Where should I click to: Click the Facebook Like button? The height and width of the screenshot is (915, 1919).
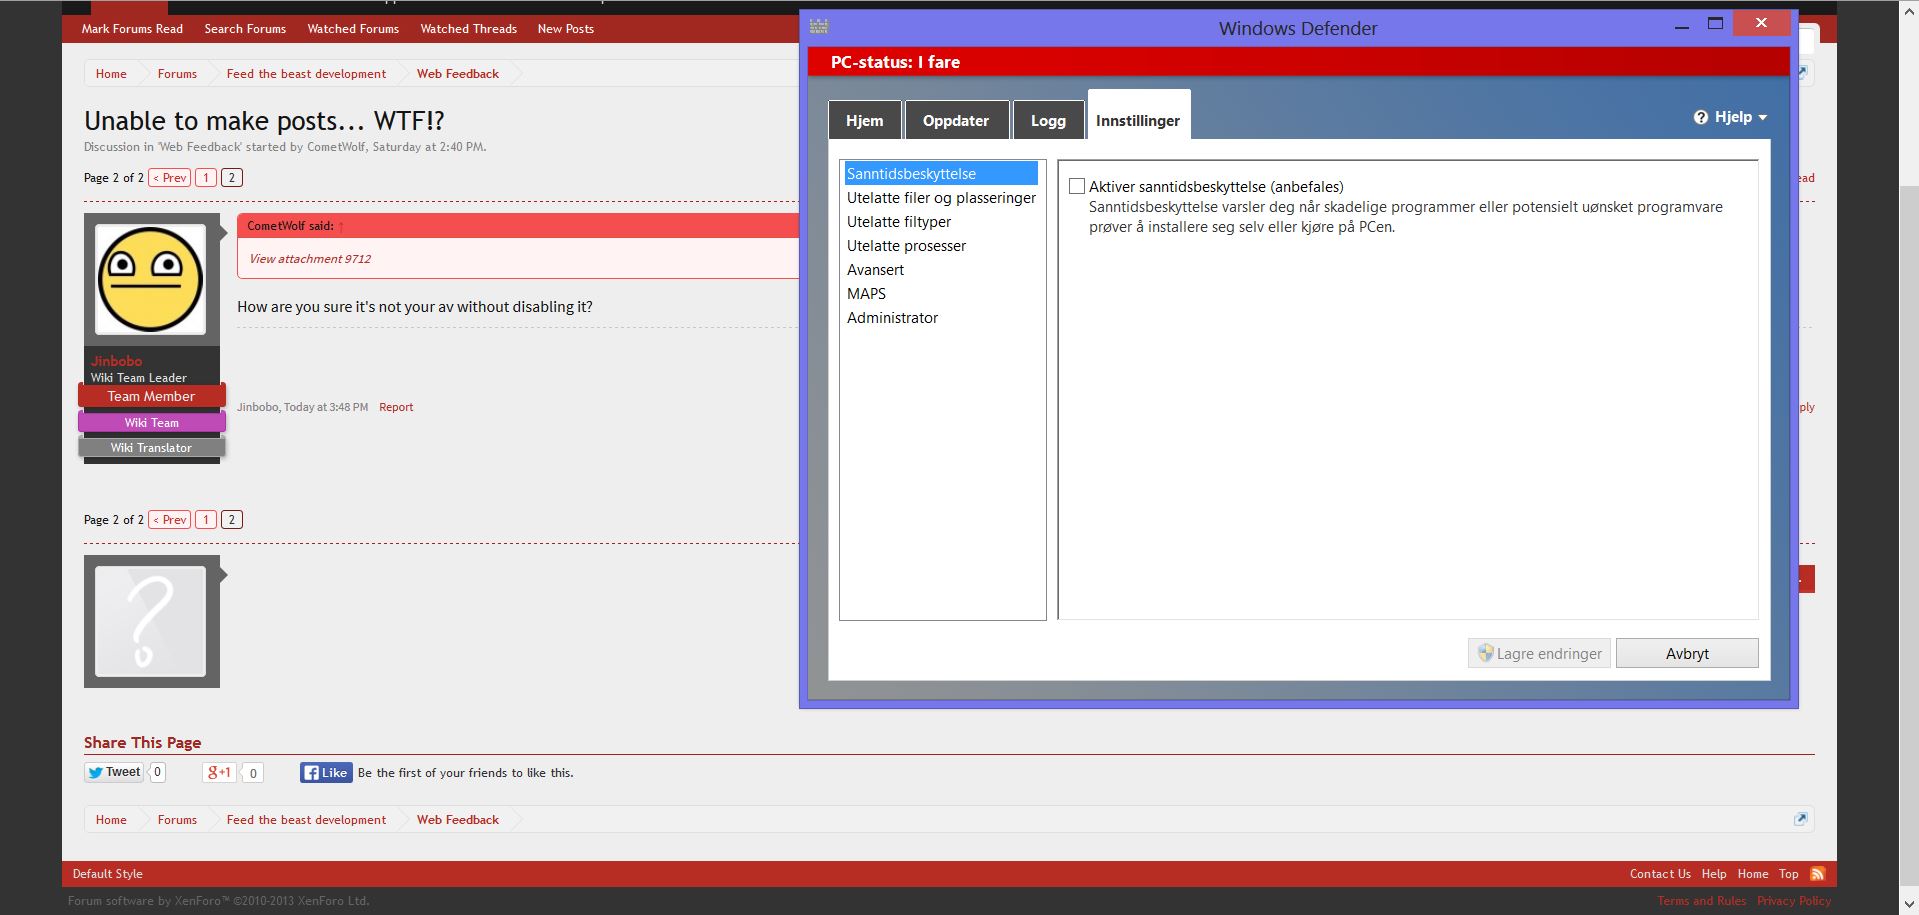click(326, 773)
